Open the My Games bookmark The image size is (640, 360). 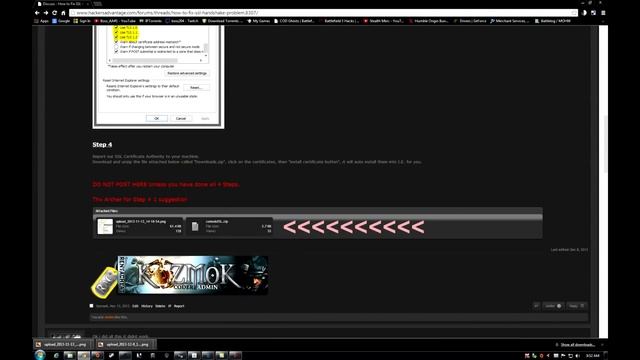(x=258, y=21)
